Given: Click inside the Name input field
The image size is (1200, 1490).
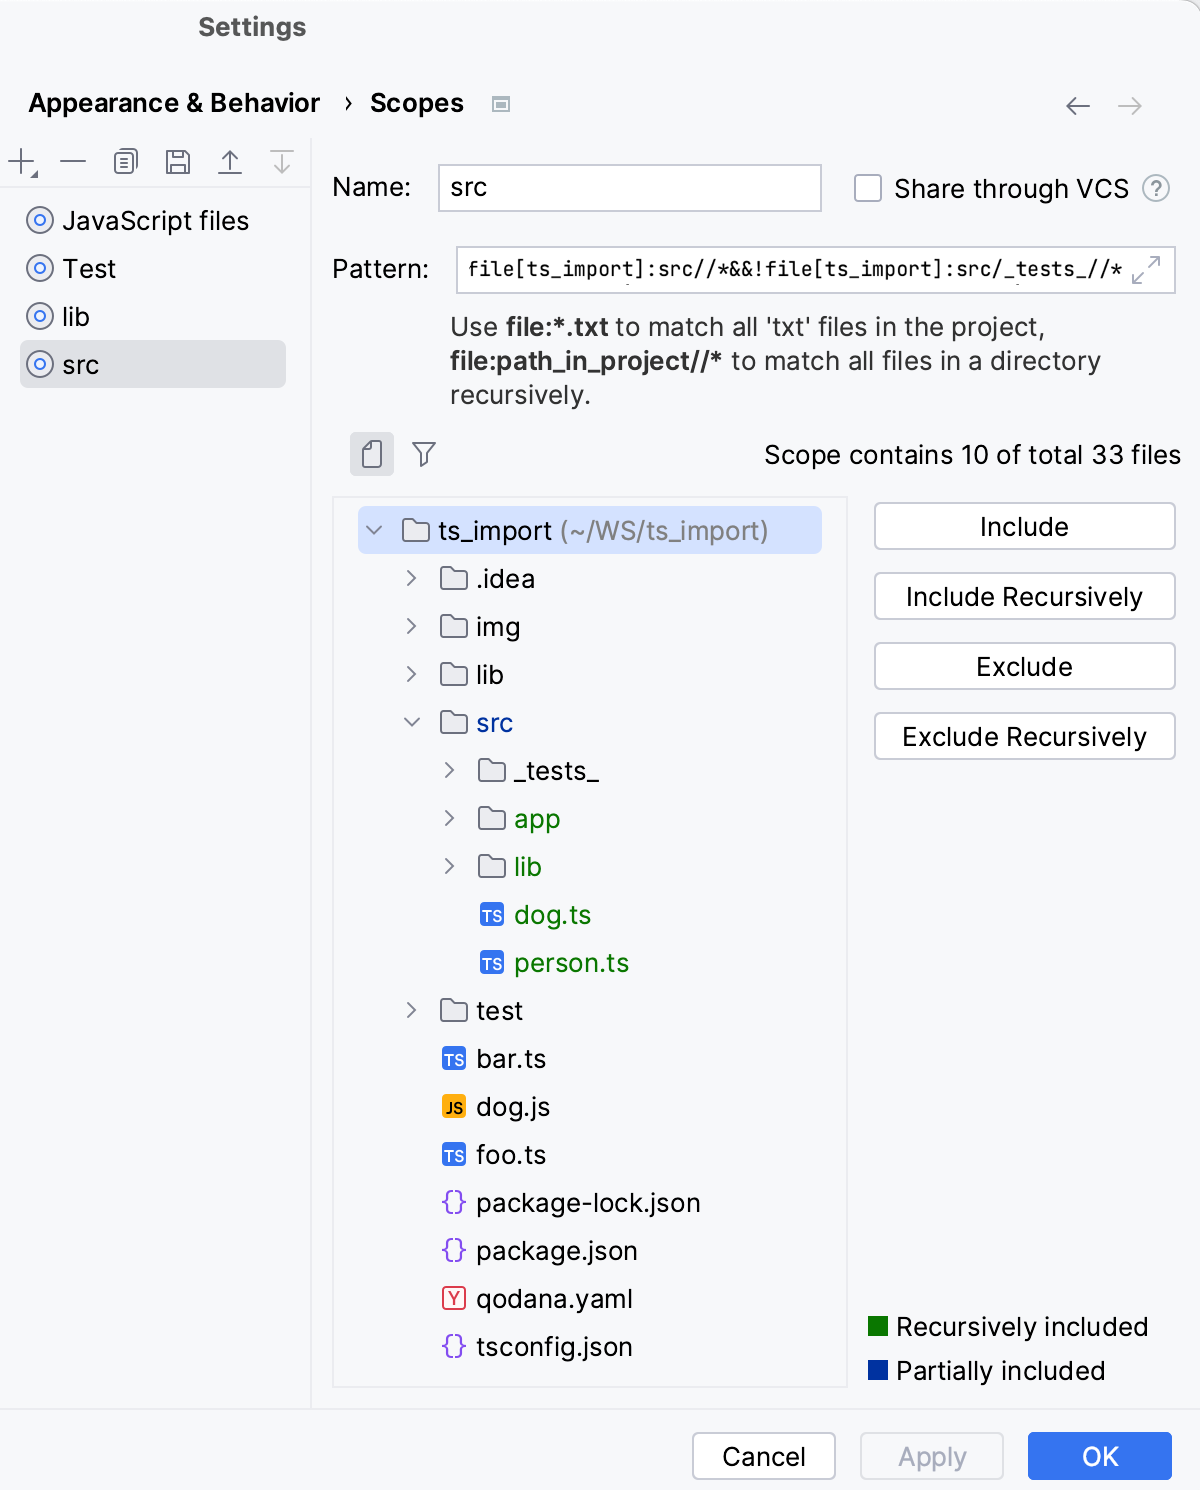Looking at the screenshot, I should 628,188.
